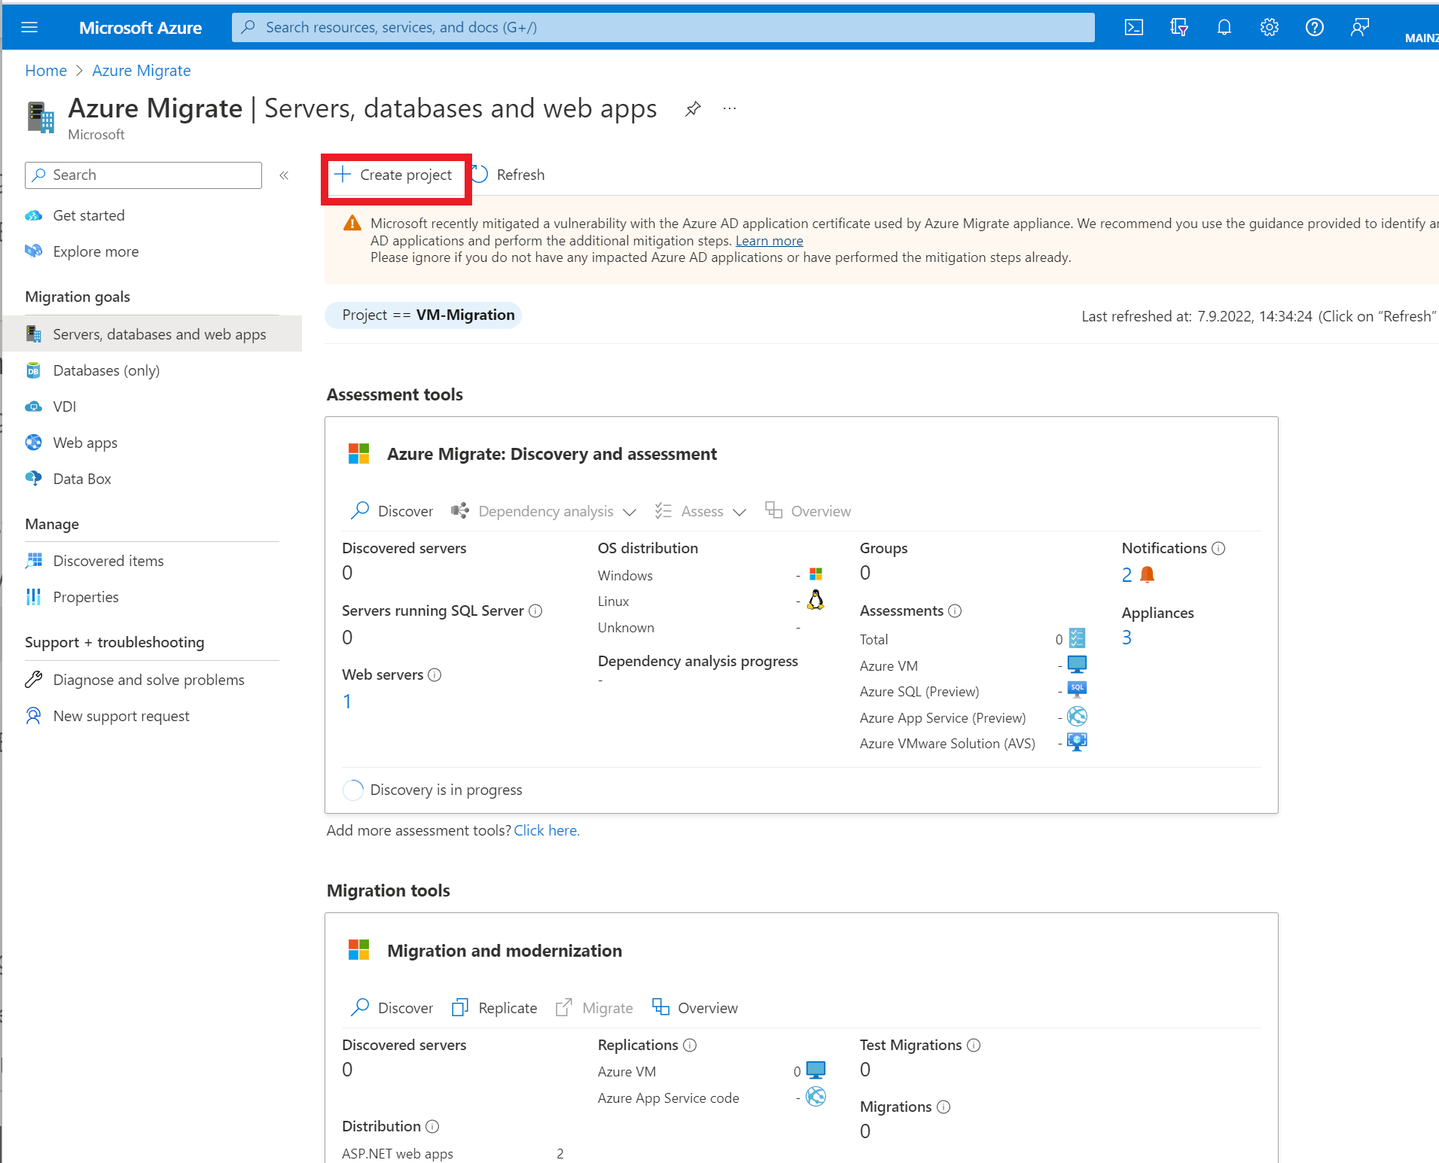Click the Azure VMware Solution (AVS) icon
The height and width of the screenshot is (1163, 1439).
tap(1077, 742)
